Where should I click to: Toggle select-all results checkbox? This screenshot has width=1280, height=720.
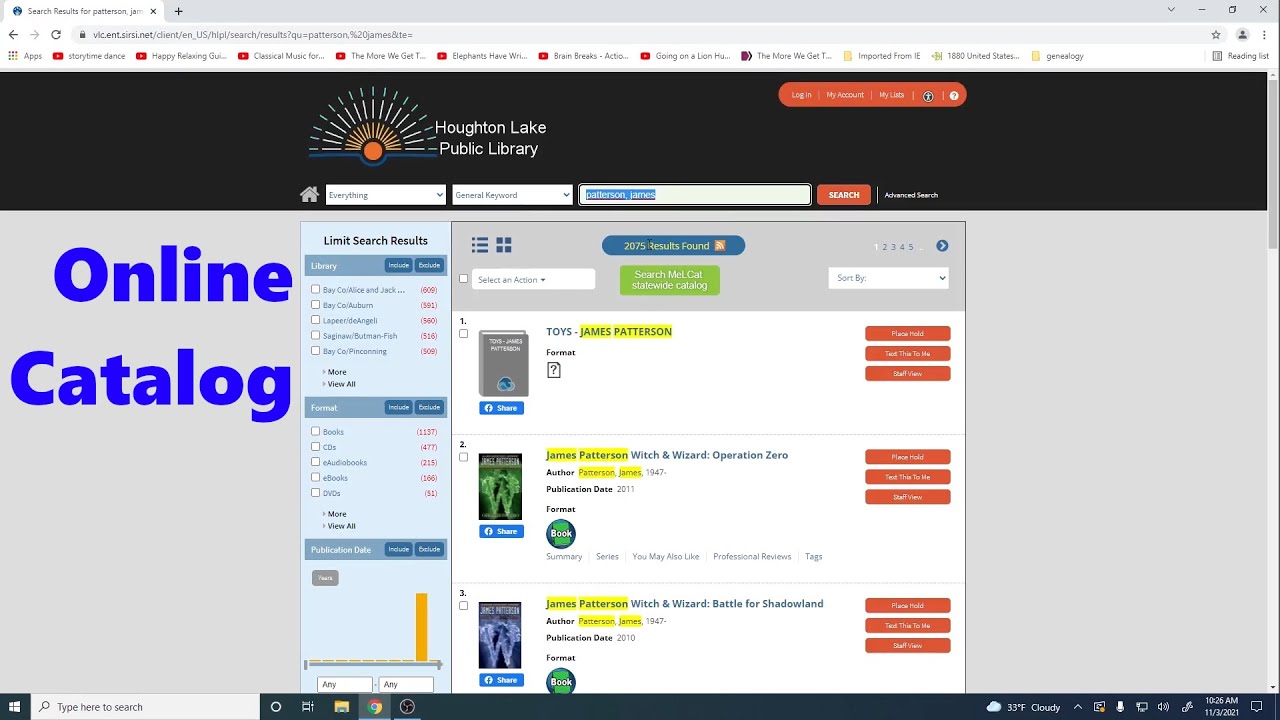[463, 279]
